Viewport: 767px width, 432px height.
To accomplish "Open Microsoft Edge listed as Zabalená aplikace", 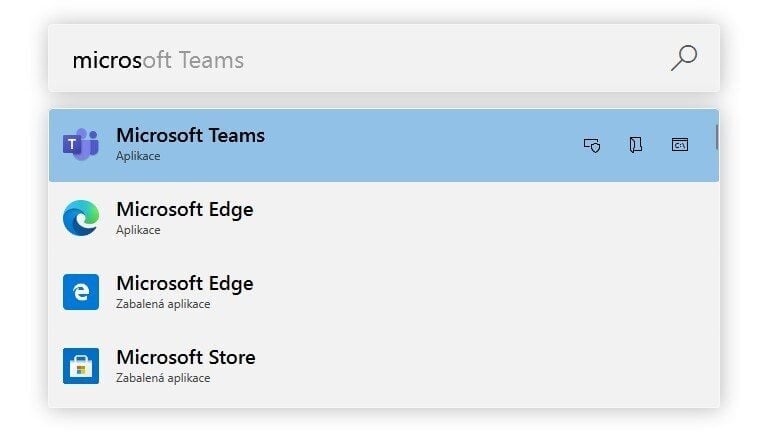I will click(x=185, y=284).
